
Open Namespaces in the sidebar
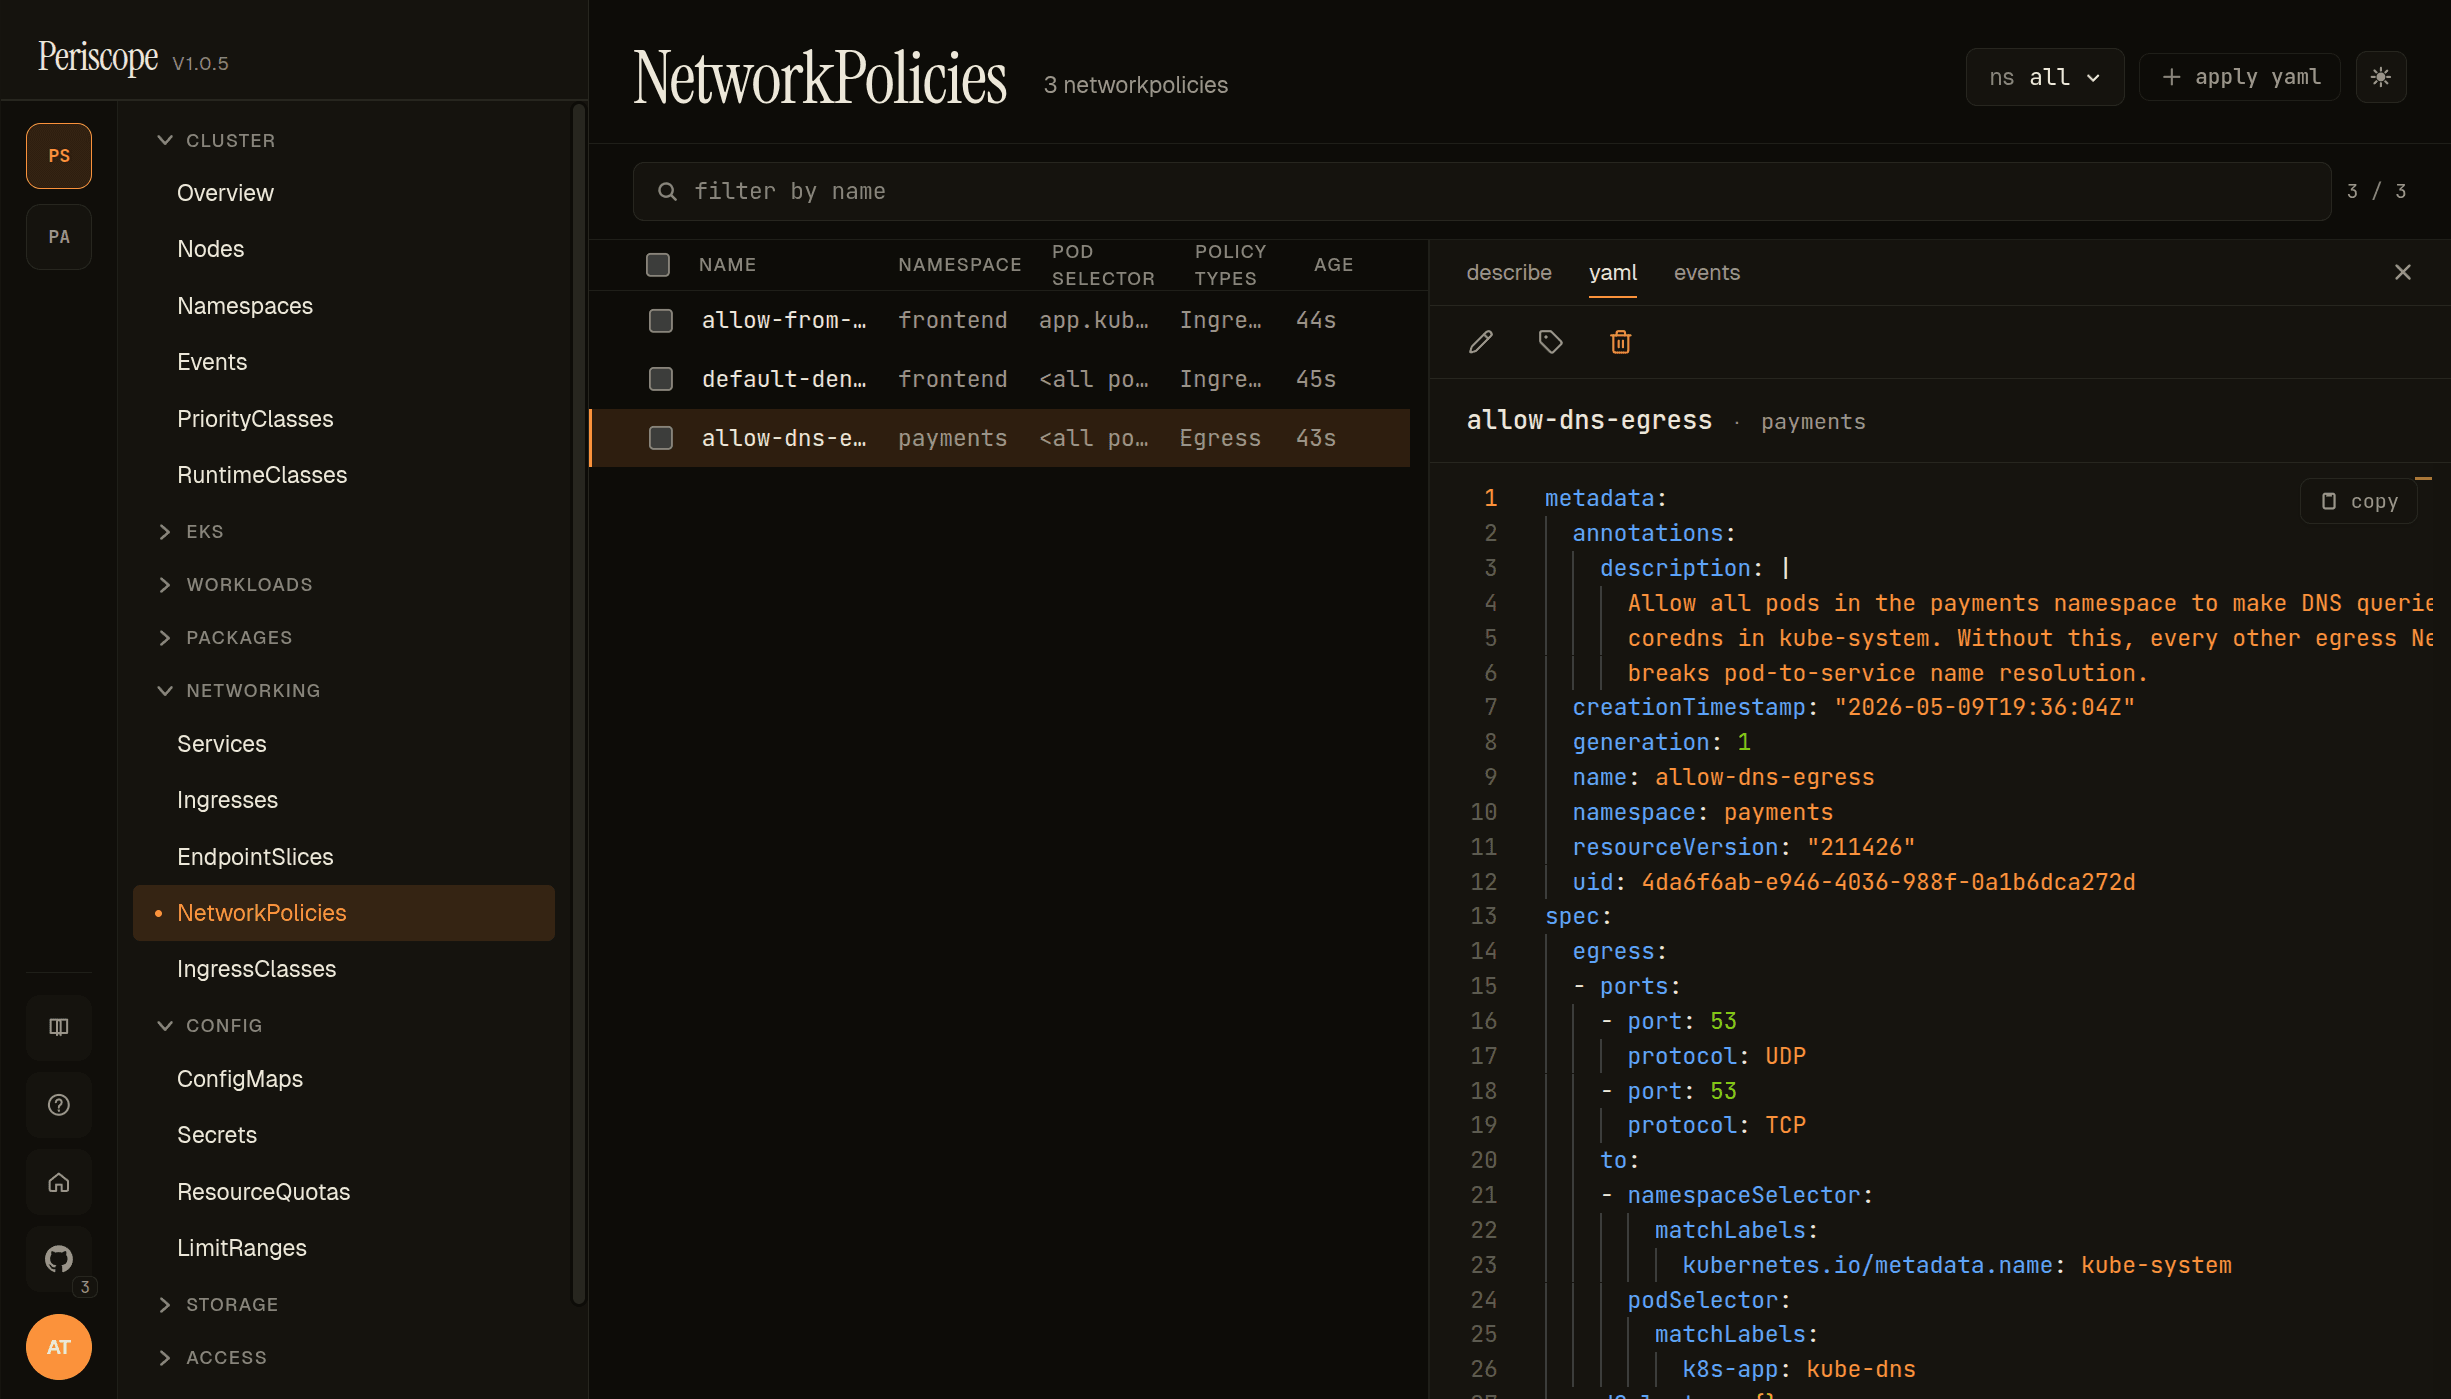[344, 306]
